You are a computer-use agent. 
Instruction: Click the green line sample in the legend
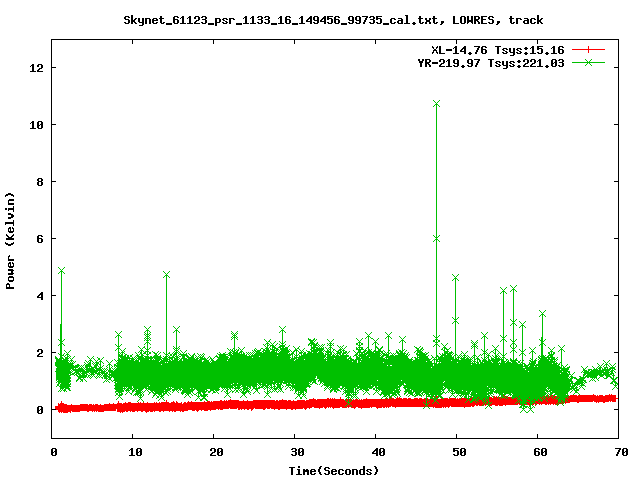(x=589, y=62)
